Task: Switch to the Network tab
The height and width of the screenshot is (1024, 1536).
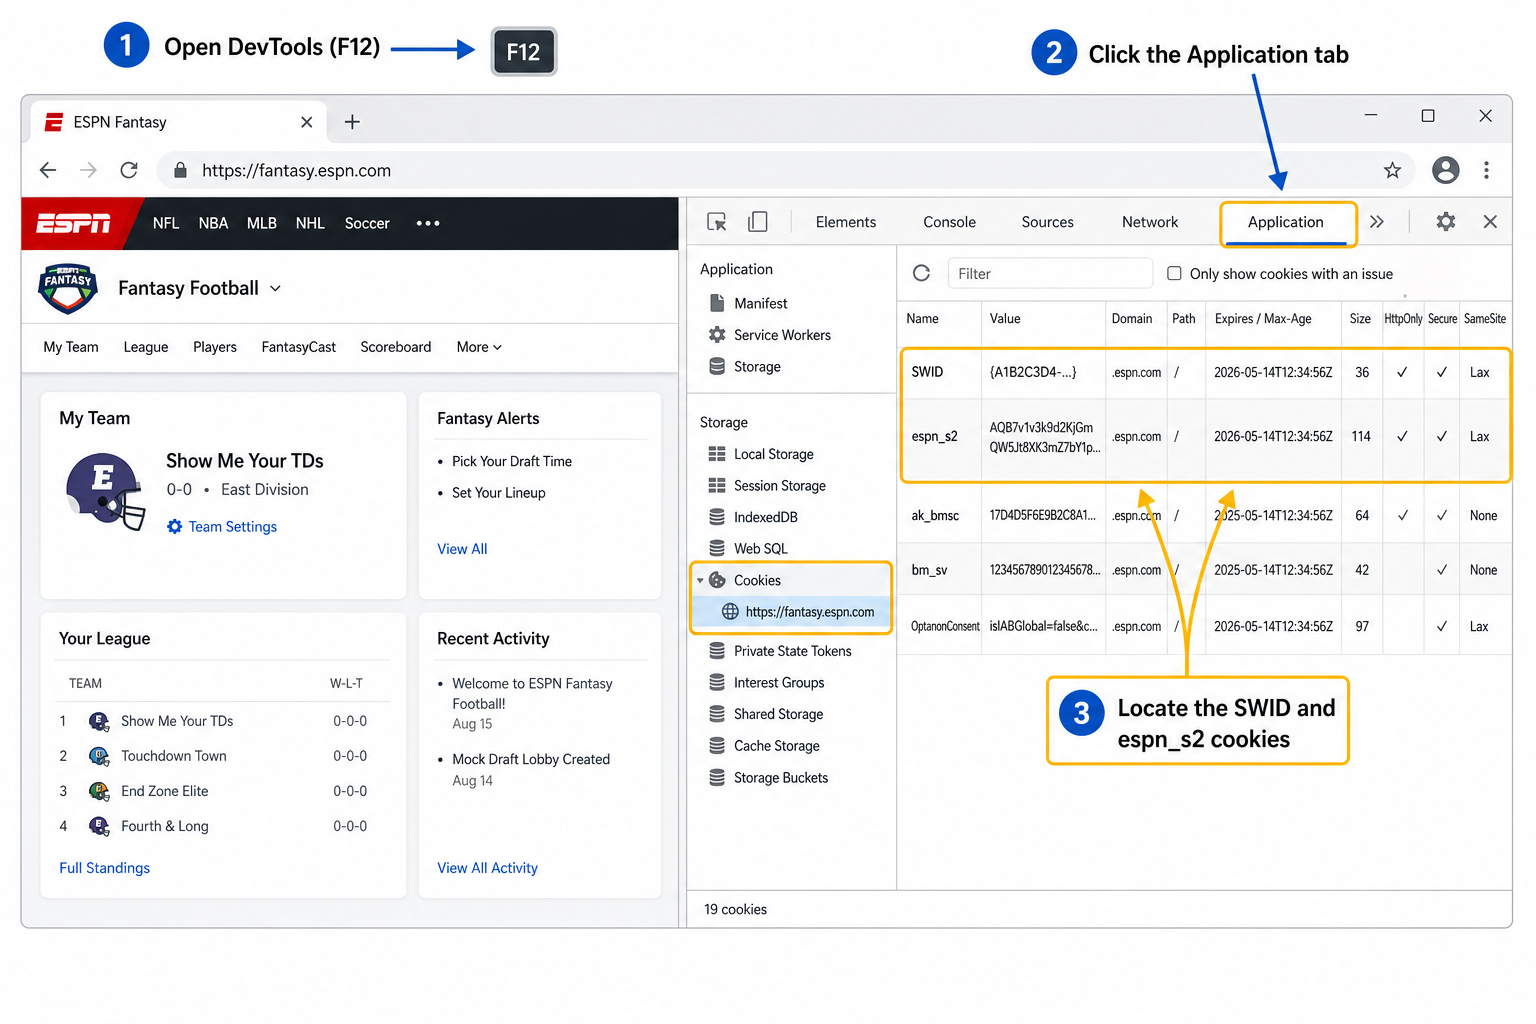Action: pos(1150,222)
